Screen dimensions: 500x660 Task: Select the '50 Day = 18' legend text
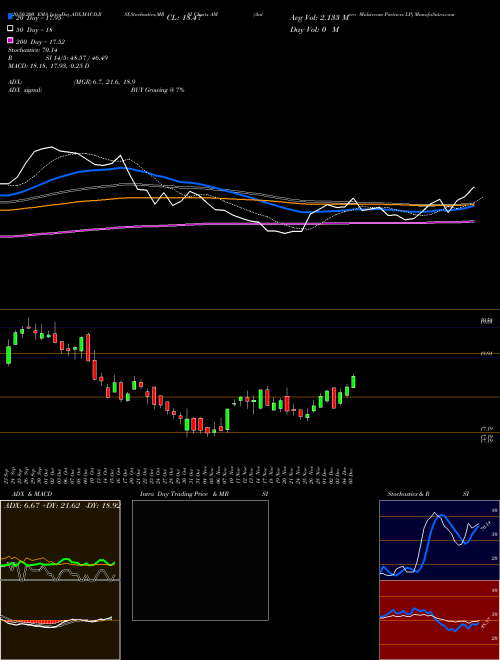point(34,30)
